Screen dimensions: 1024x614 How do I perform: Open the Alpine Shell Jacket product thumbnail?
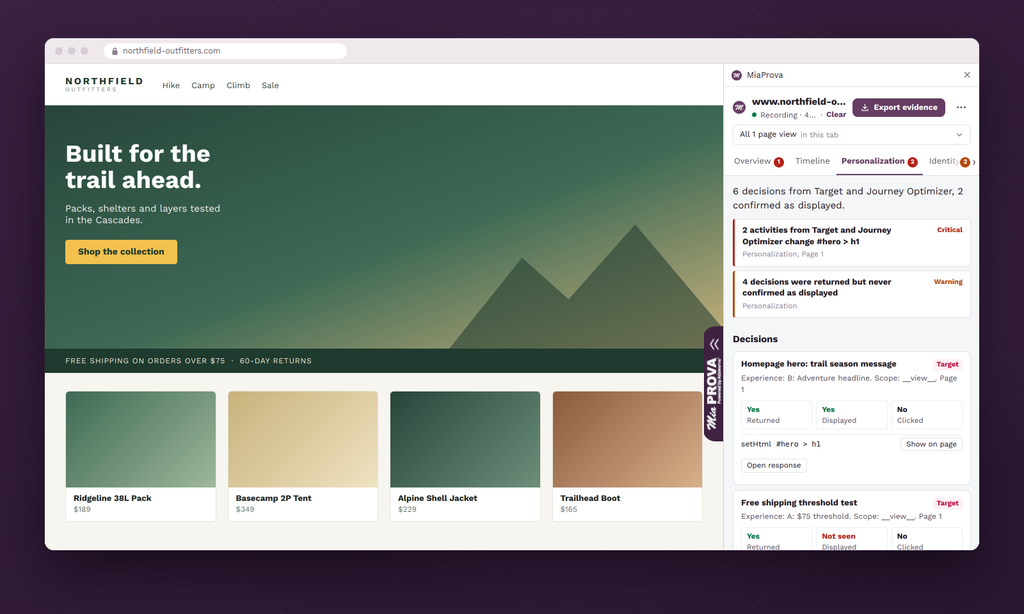[465, 439]
